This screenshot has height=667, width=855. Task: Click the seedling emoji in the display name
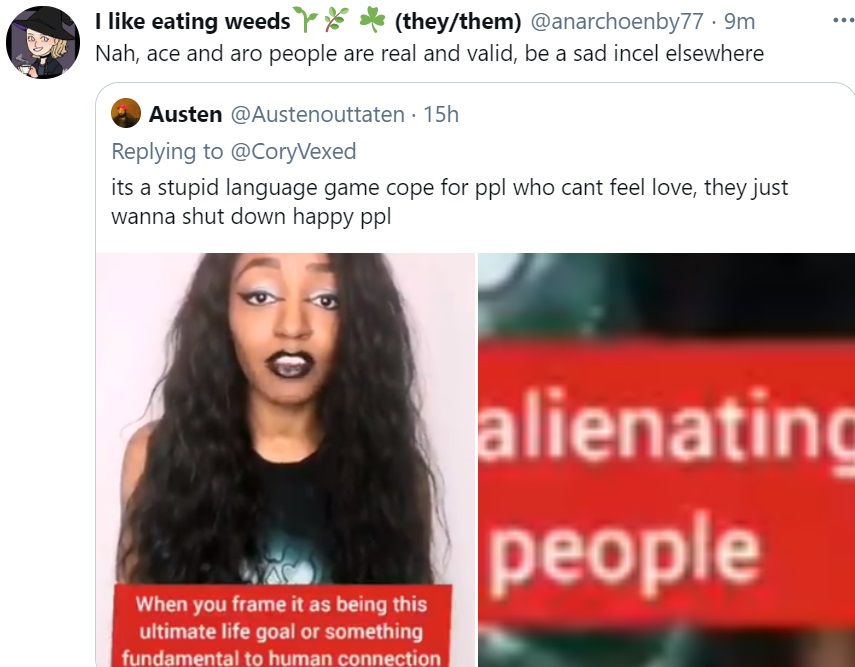click(x=305, y=20)
